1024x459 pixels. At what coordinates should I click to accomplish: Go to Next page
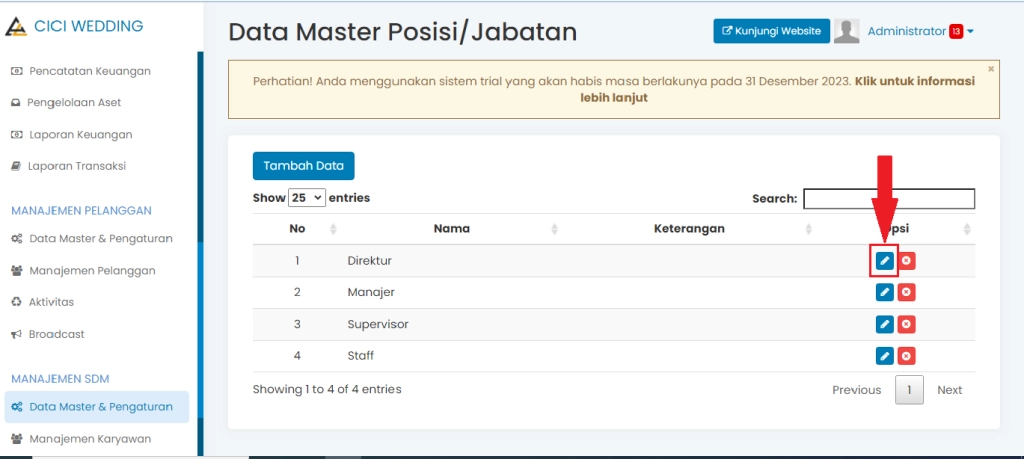[950, 390]
